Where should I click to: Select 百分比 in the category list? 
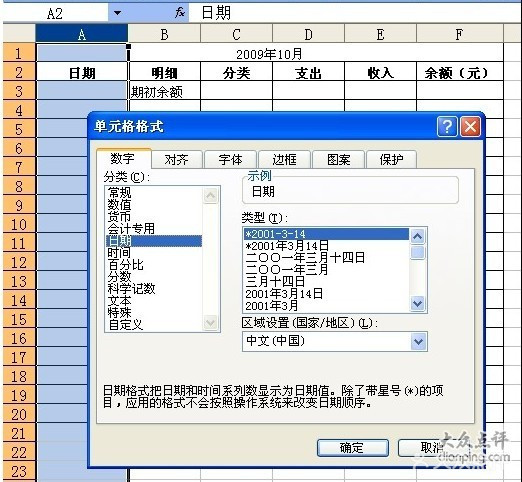click(x=154, y=265)
